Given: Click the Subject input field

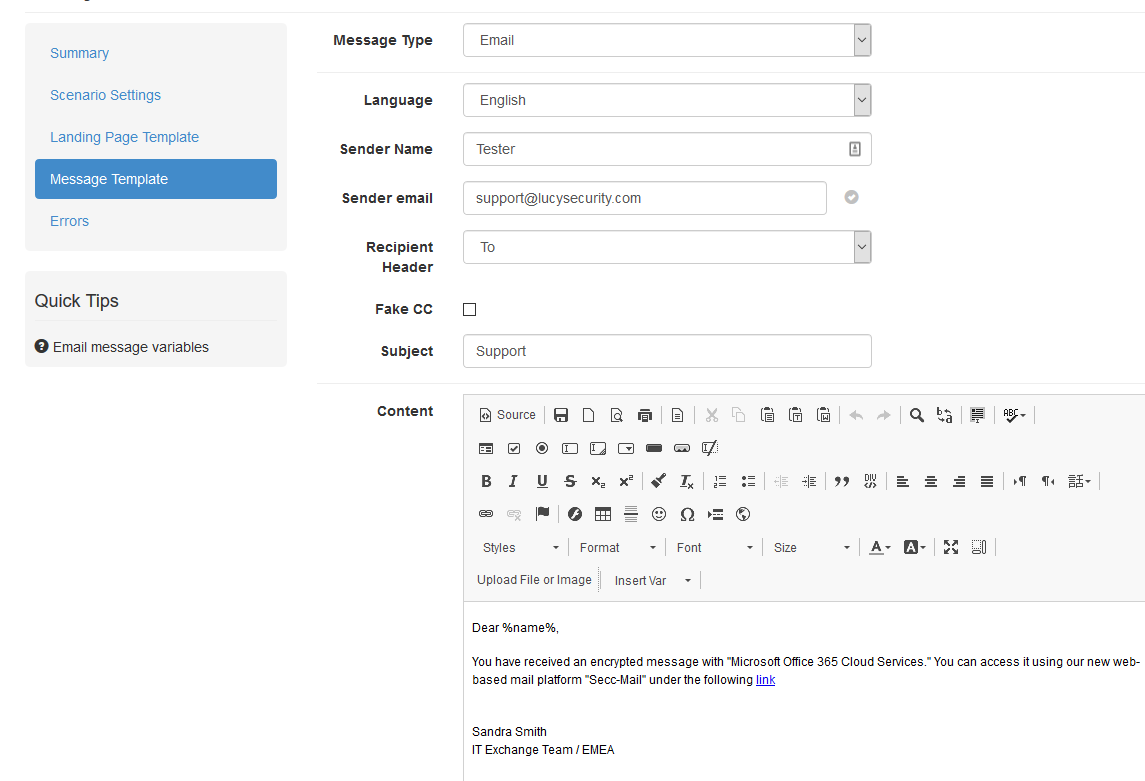Looking at the screenshot, I should [667, 351].
